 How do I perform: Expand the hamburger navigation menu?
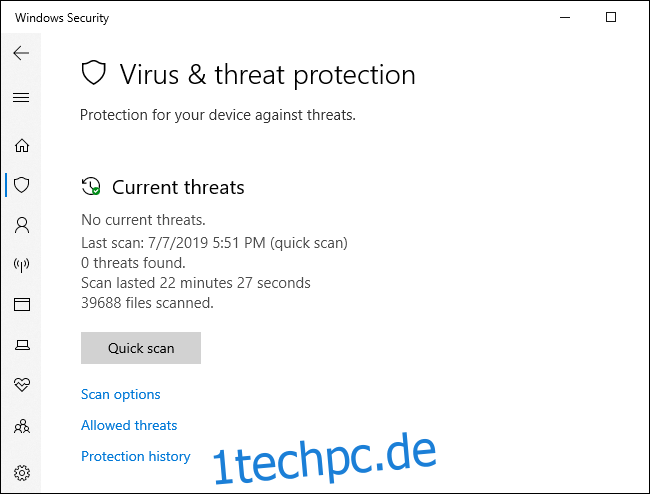tap(21, 97)
